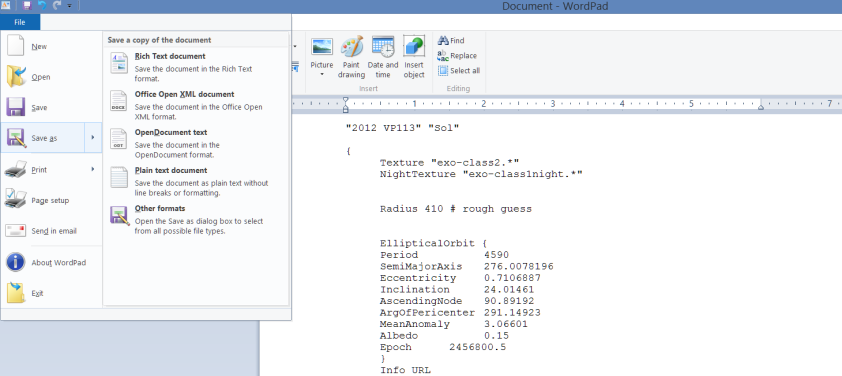Screen dimensions: 842x376
Task: Choose Open in the File menu
Action: [51, 77]
